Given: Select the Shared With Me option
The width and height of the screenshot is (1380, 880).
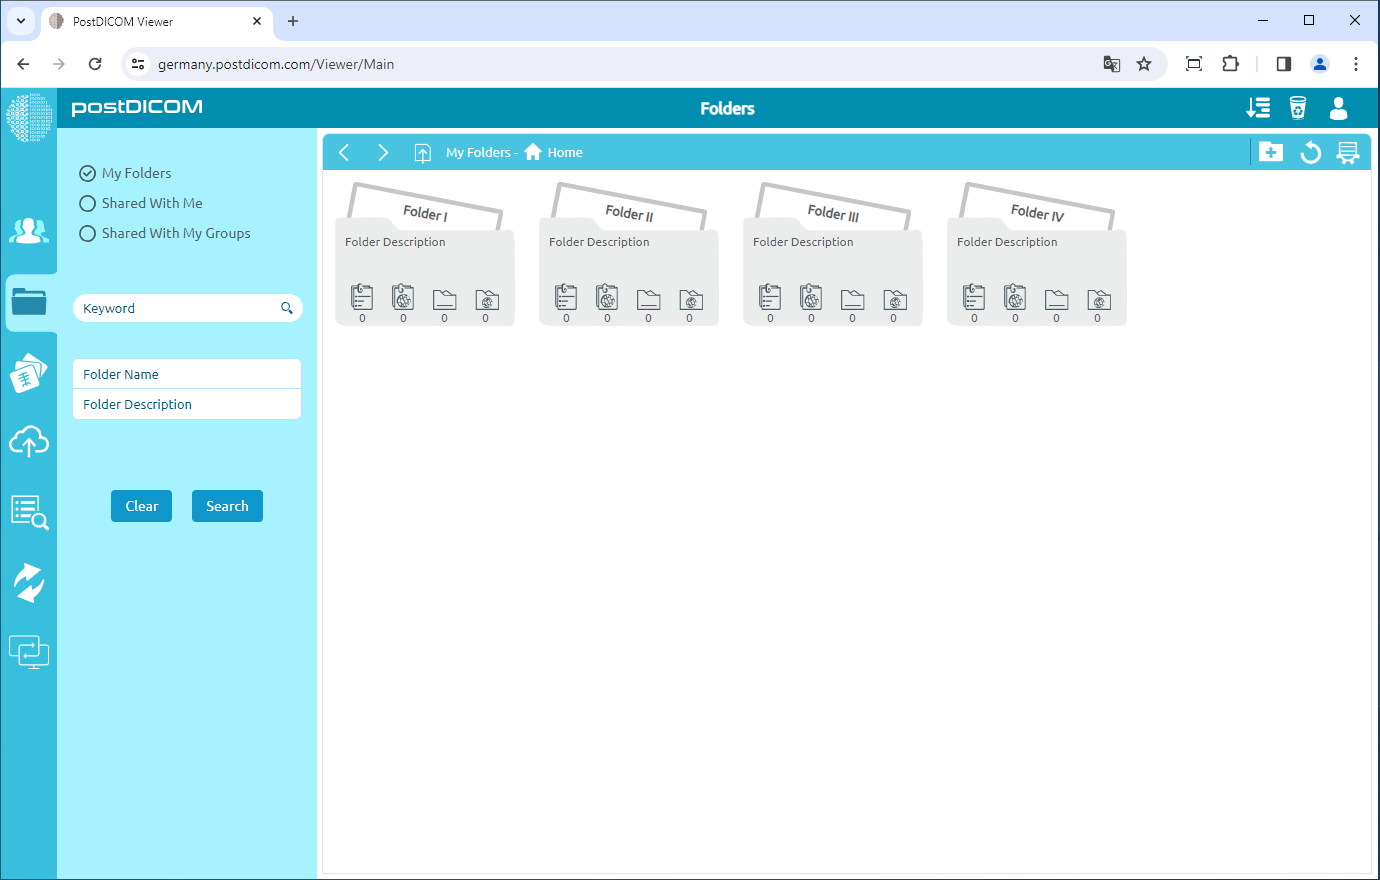Looking at the screenshot, I should [87, 202].
